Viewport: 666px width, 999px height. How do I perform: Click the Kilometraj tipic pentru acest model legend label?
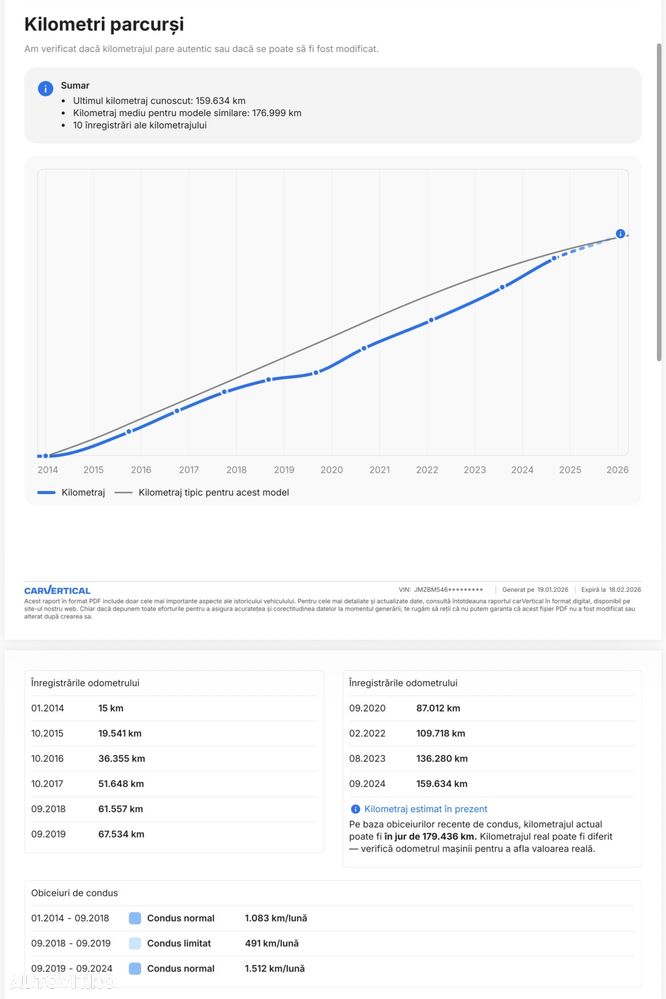coord(214,493)
